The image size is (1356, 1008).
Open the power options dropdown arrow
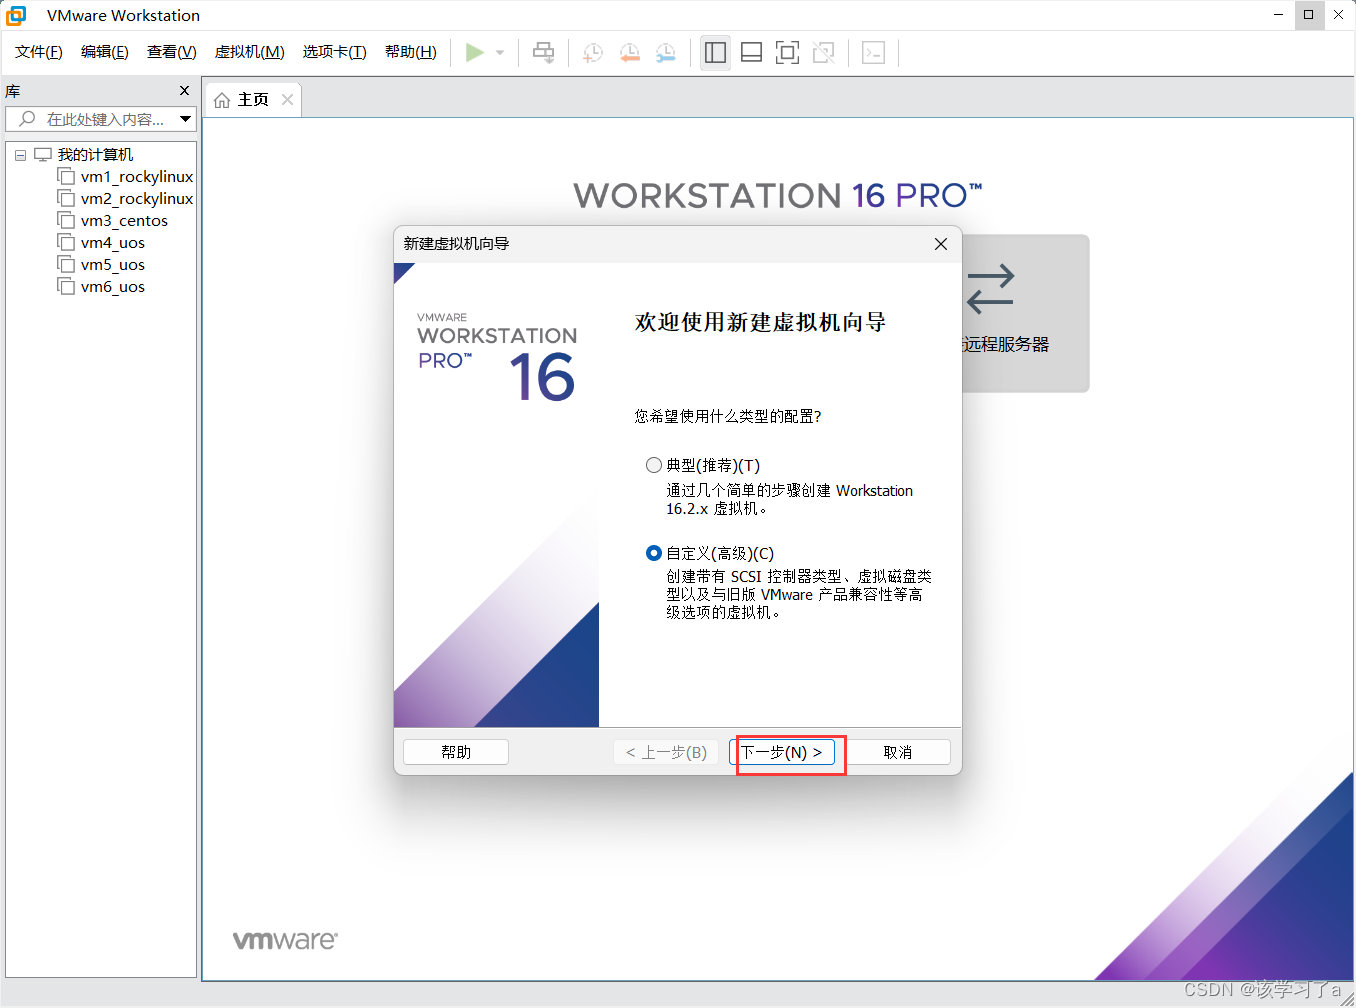(500, 52)
